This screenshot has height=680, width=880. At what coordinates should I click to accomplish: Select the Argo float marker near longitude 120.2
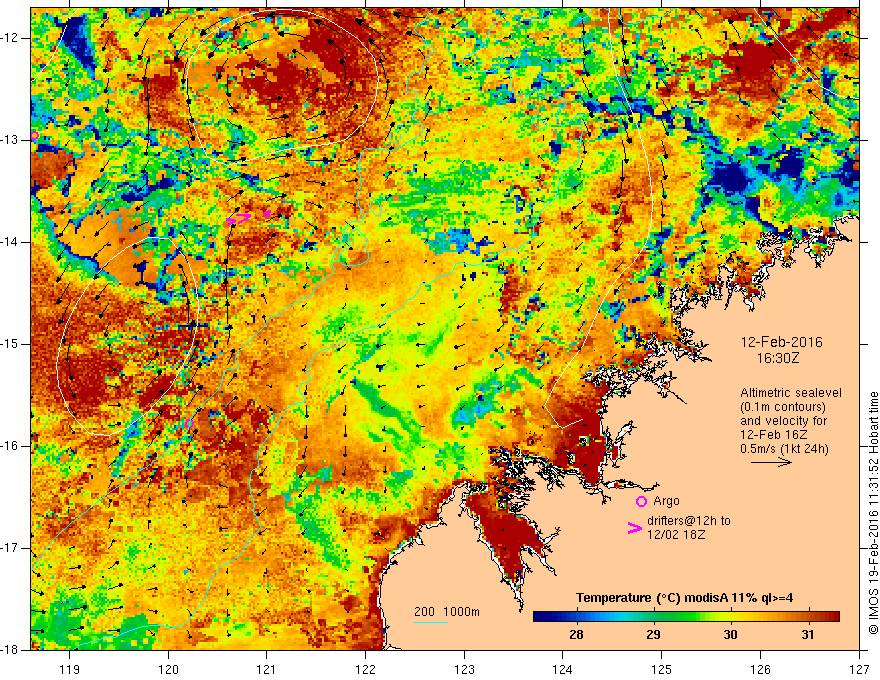[189, 424]
